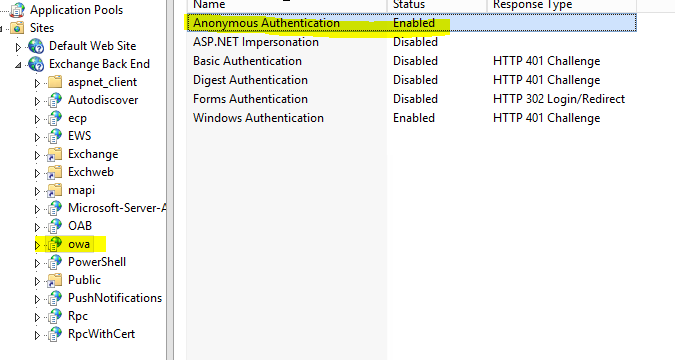The height and width of the screenshot is (360, 675).
Task: Click the Sites folder icon
Action: [x=17, y=28]
